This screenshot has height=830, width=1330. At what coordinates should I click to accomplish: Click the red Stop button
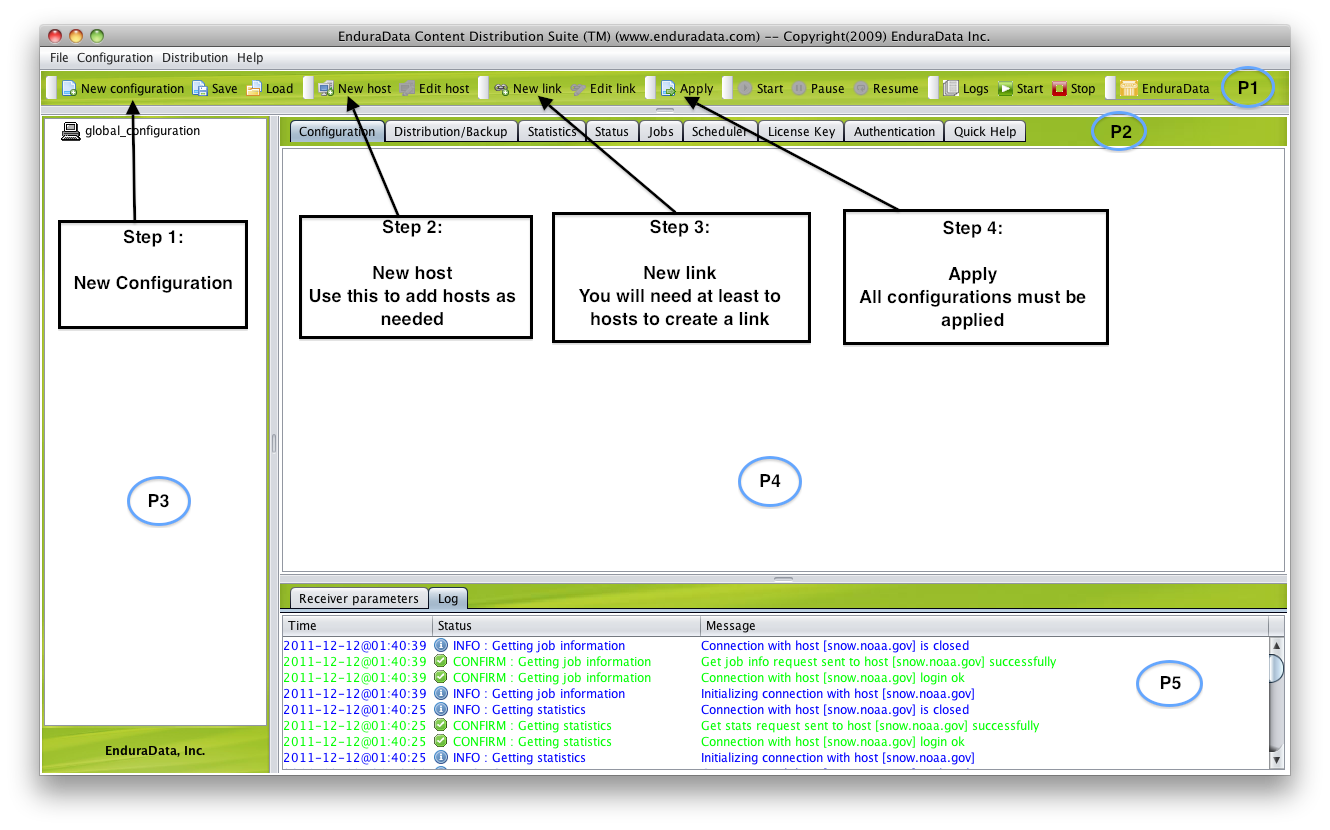coord(1073,88)
